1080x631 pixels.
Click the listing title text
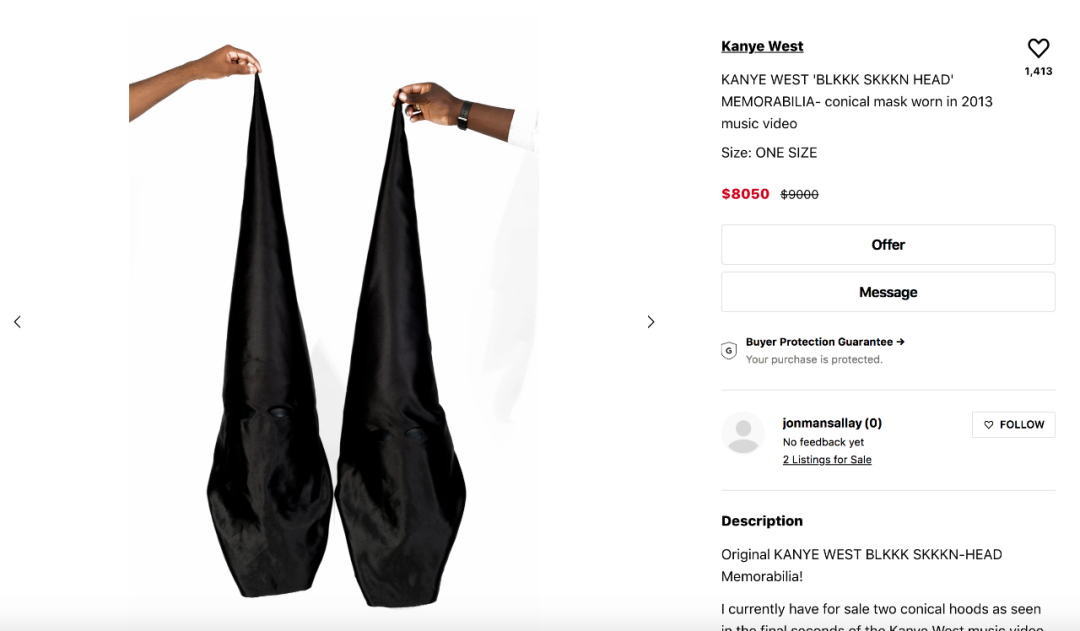pos(858,101)
